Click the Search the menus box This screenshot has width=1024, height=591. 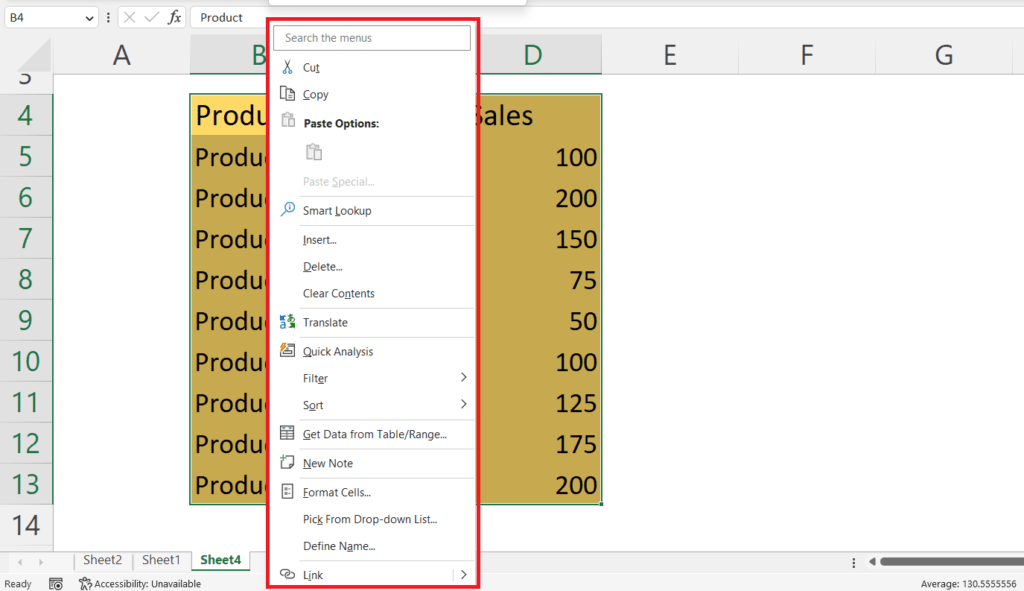click(x=371, y=37)
